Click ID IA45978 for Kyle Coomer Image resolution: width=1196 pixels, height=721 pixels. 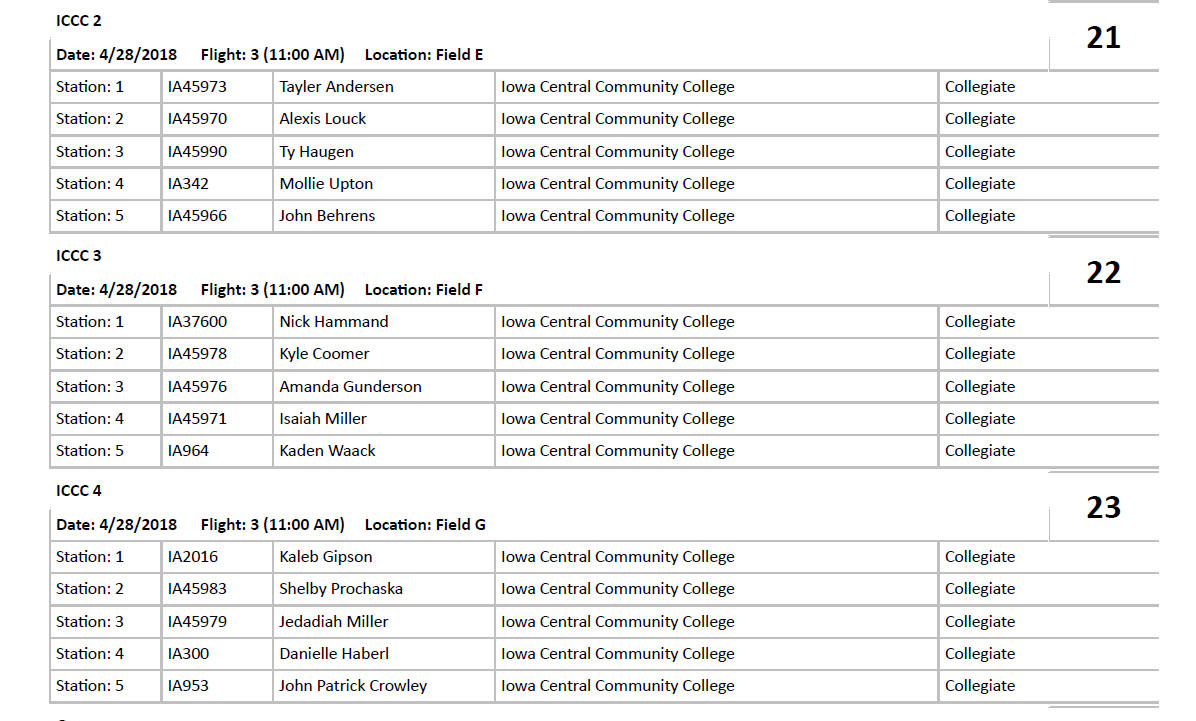197,354
